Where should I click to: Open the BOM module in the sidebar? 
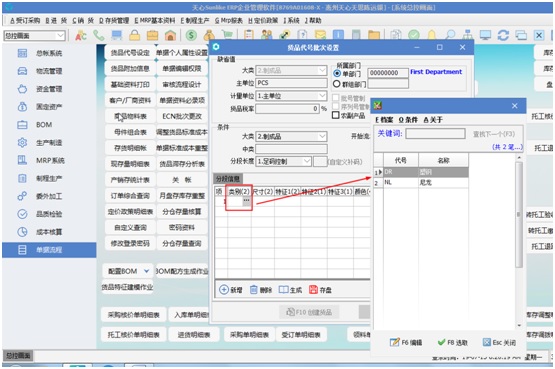(44, 125)
